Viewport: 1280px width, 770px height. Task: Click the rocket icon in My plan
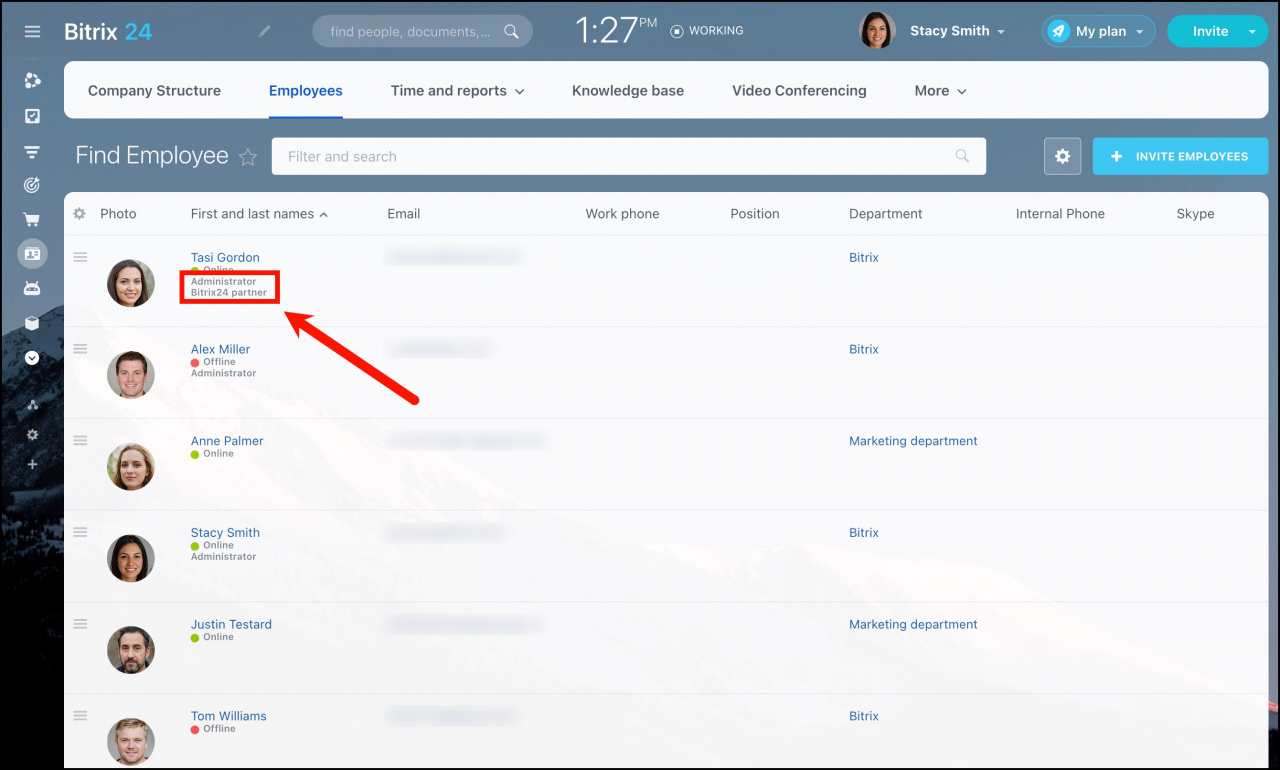1058,31
